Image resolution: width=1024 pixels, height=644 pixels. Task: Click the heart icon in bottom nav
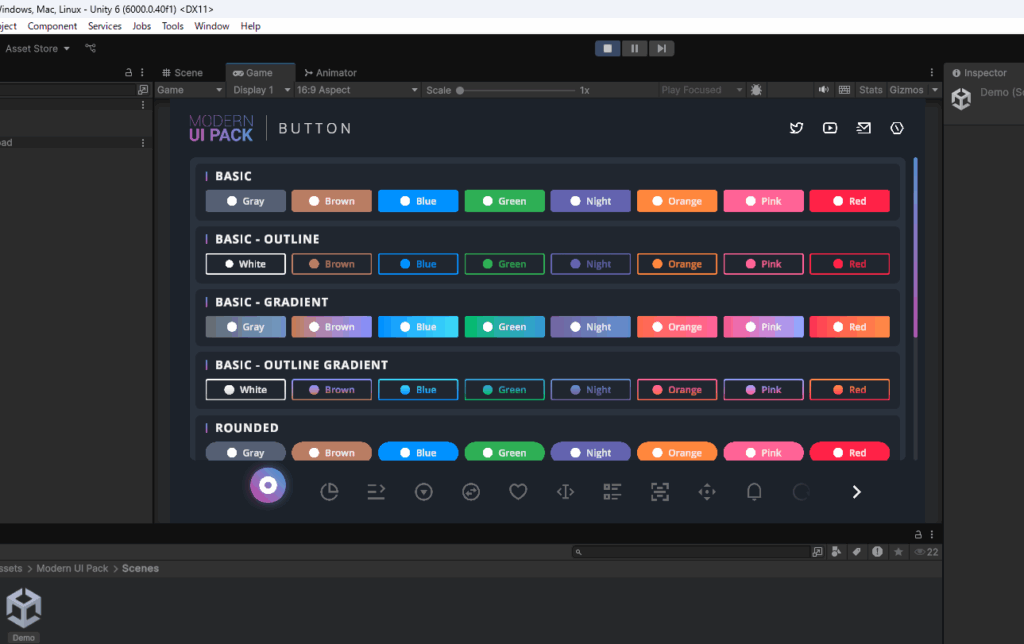coord(518,492)
